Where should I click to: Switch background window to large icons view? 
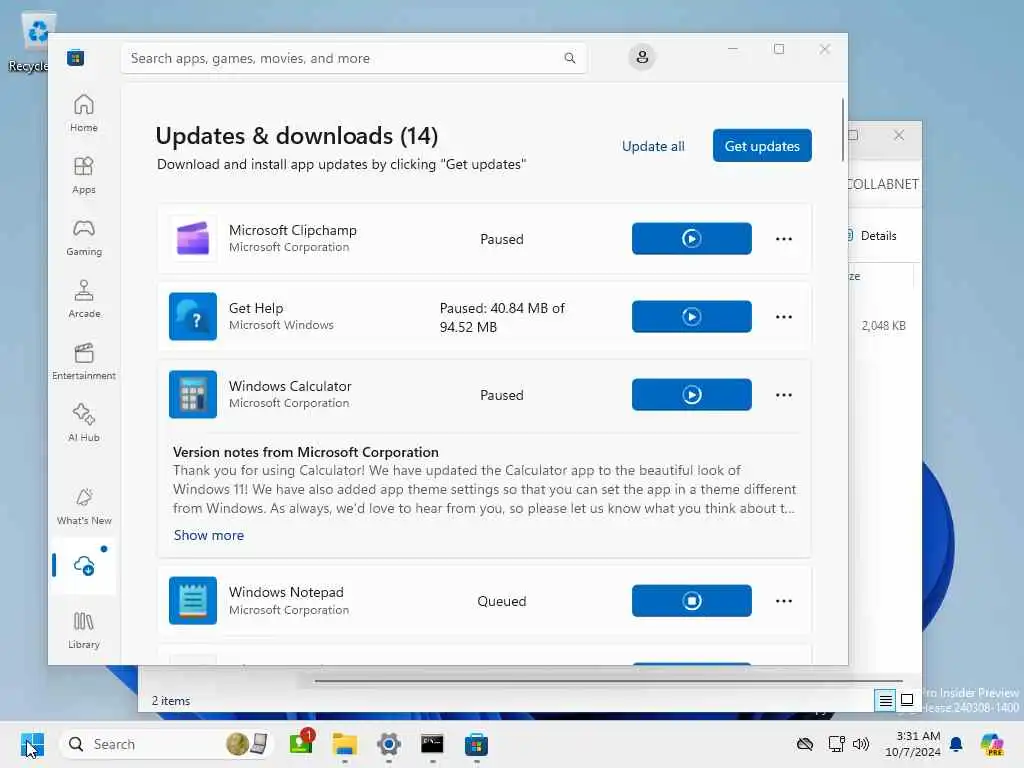(x=907, y=700)
